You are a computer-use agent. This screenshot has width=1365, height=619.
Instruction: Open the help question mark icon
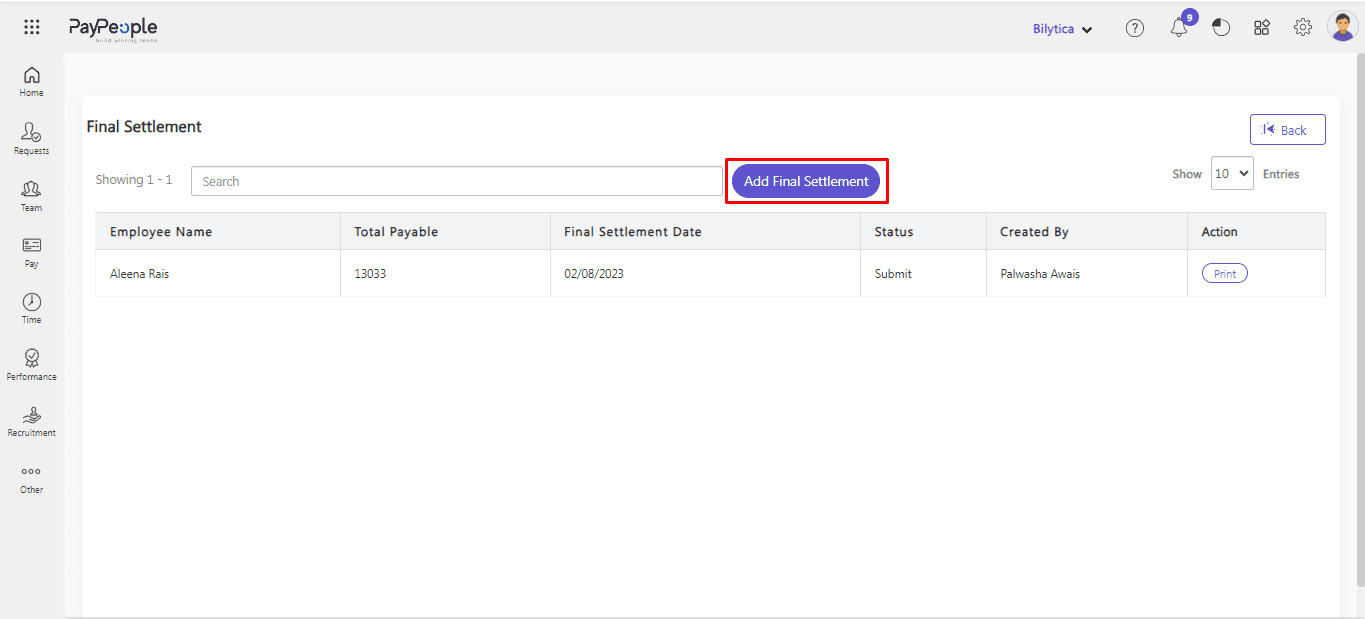coord(1134,28)
